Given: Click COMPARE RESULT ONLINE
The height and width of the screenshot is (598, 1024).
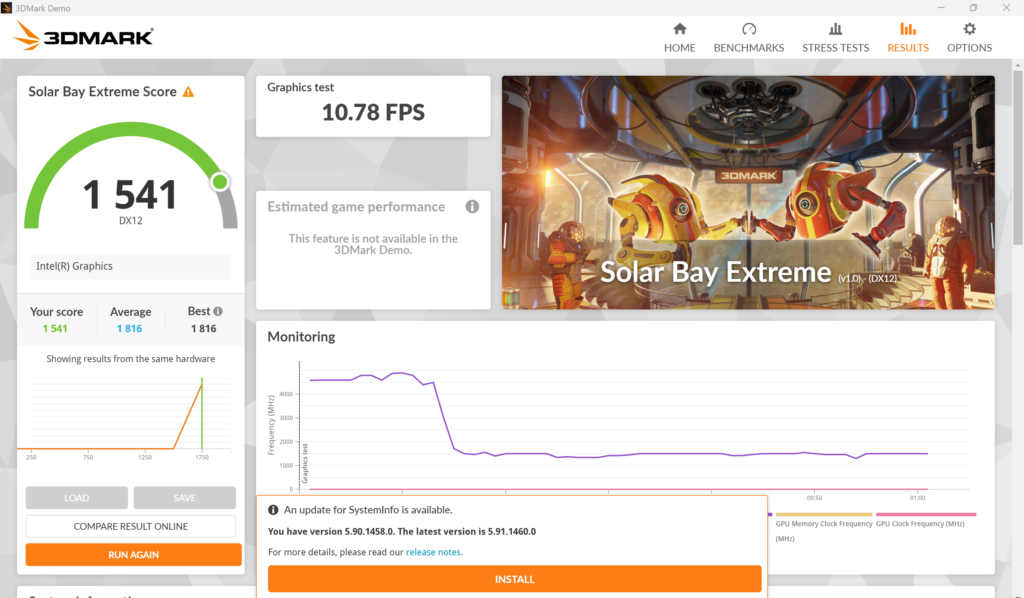Looking at the screenshot, I should [131, 526].
